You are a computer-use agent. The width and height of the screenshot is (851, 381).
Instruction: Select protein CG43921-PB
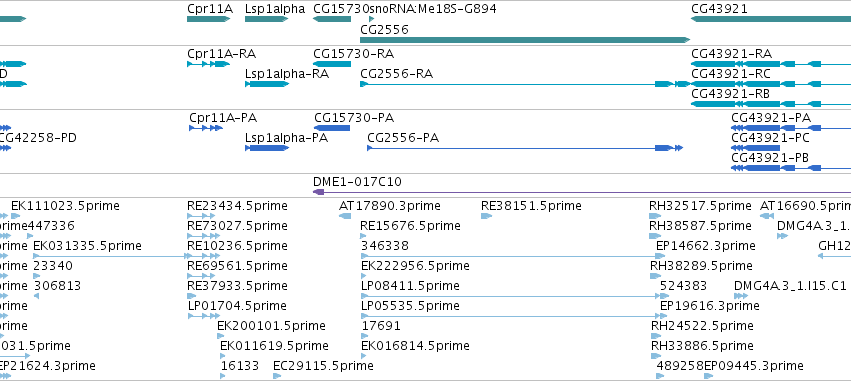771,158
